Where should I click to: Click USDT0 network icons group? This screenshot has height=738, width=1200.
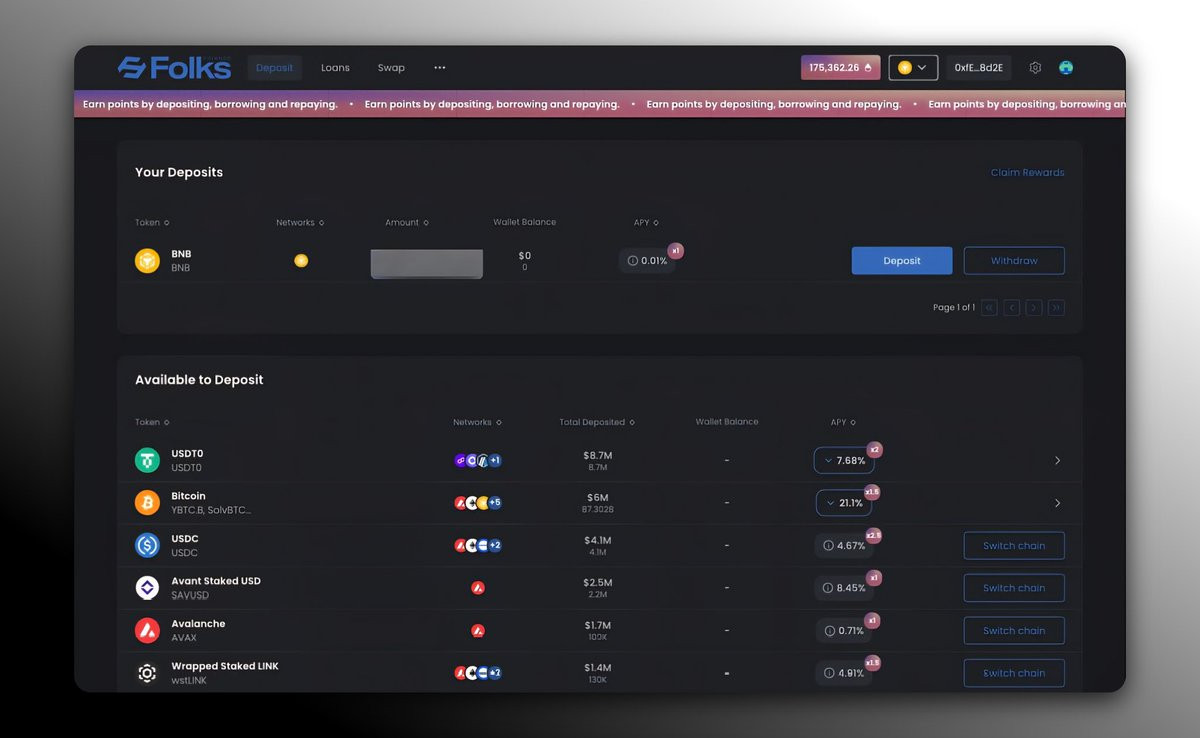(x=478, y=460)
